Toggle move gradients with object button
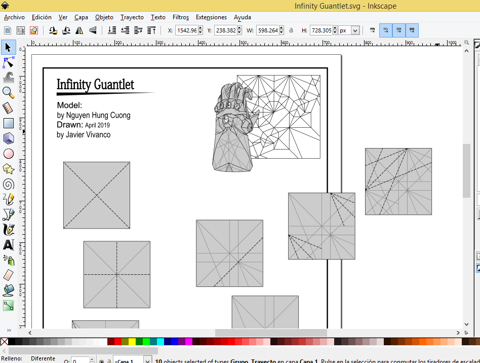 (x=399, y=31)
